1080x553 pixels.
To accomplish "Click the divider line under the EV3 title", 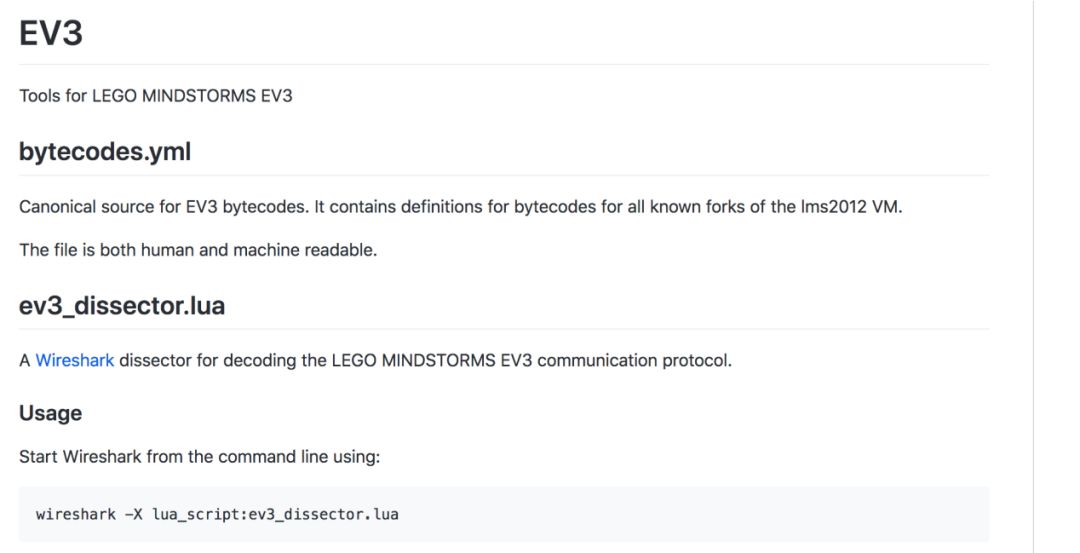I will (504, 65).
